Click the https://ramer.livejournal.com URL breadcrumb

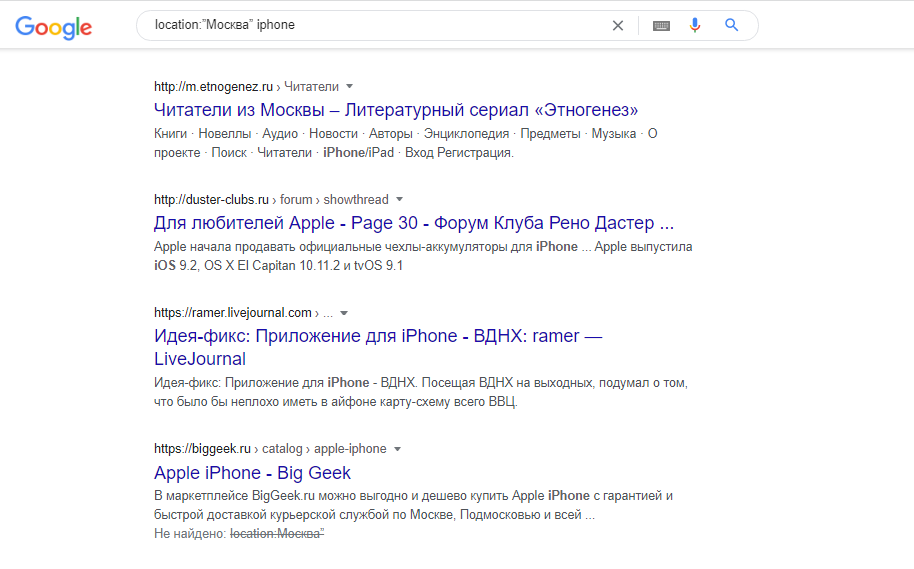pyautogui.click(x=233, y=312)
